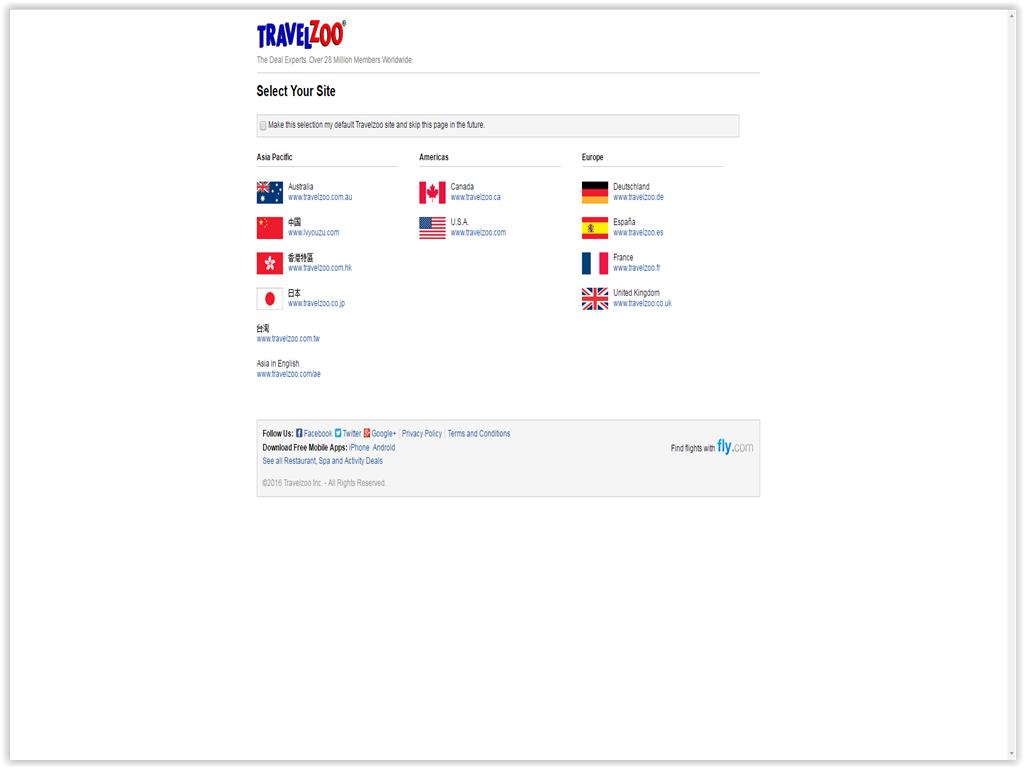Click the United Kingdom flag icon

[595, 299]
